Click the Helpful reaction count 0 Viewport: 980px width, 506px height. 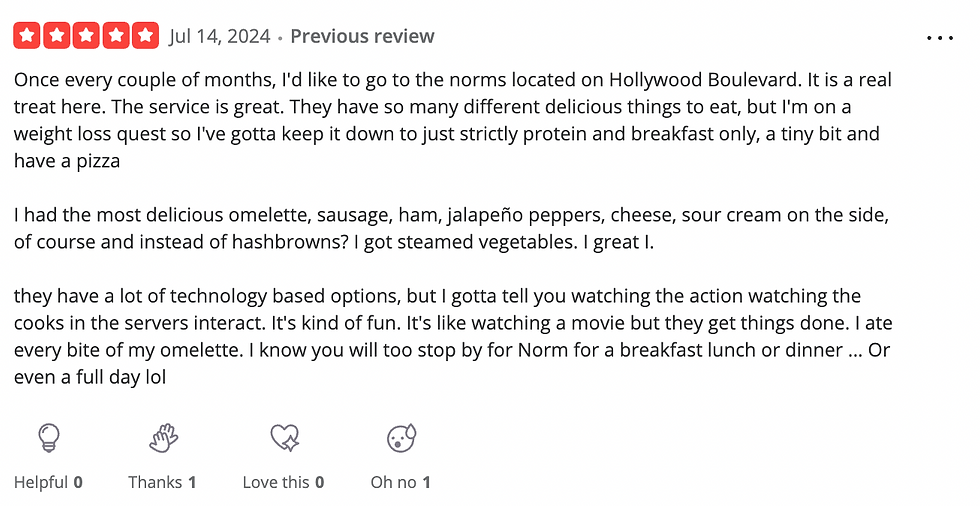78,482
